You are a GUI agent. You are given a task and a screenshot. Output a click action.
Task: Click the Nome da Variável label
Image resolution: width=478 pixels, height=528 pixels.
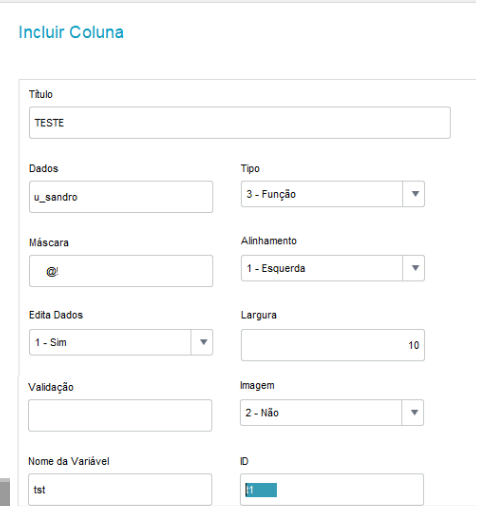pos(69,461)
